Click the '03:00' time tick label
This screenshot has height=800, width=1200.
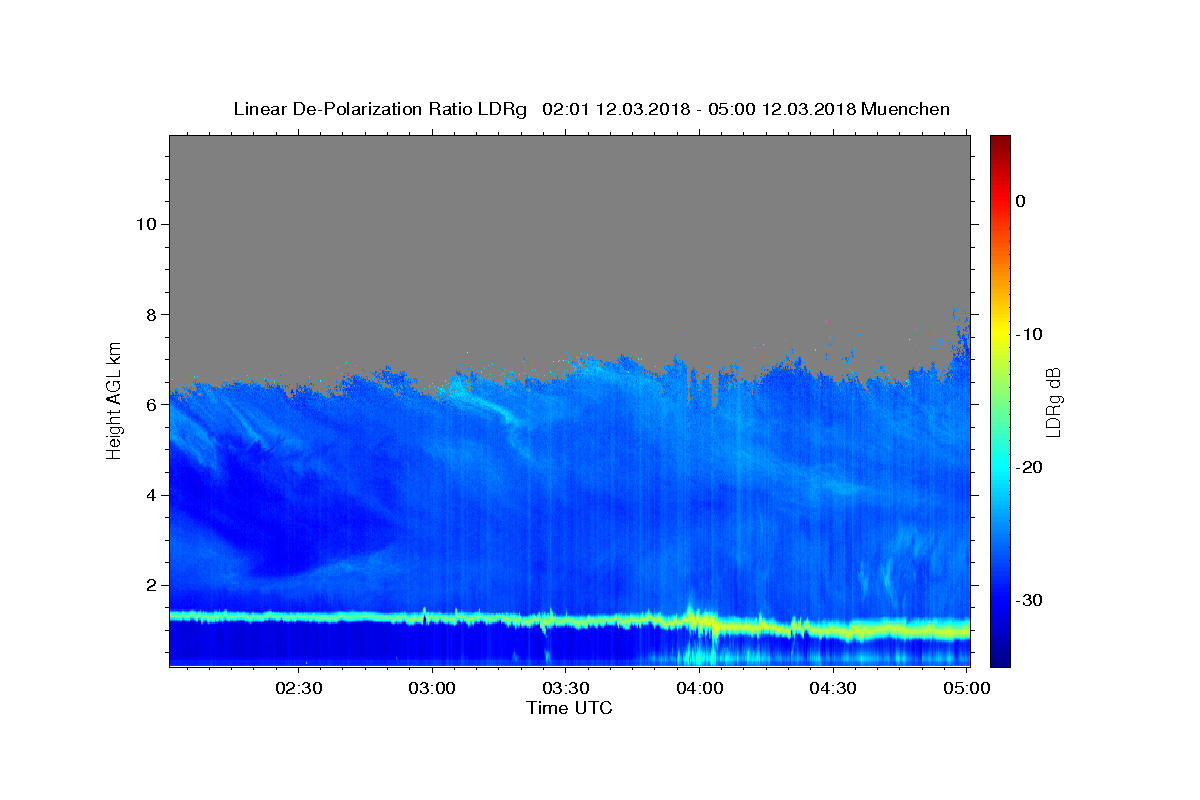click(x=433, y=688)
